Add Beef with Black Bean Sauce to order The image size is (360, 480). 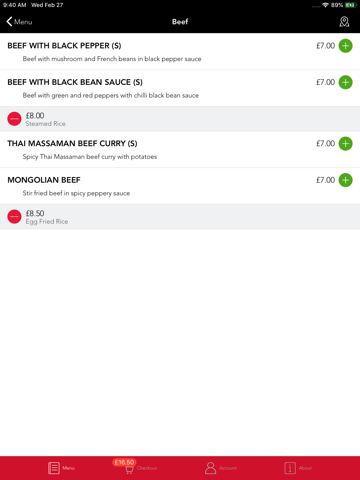pyautogui.click(x=345, y=82)
